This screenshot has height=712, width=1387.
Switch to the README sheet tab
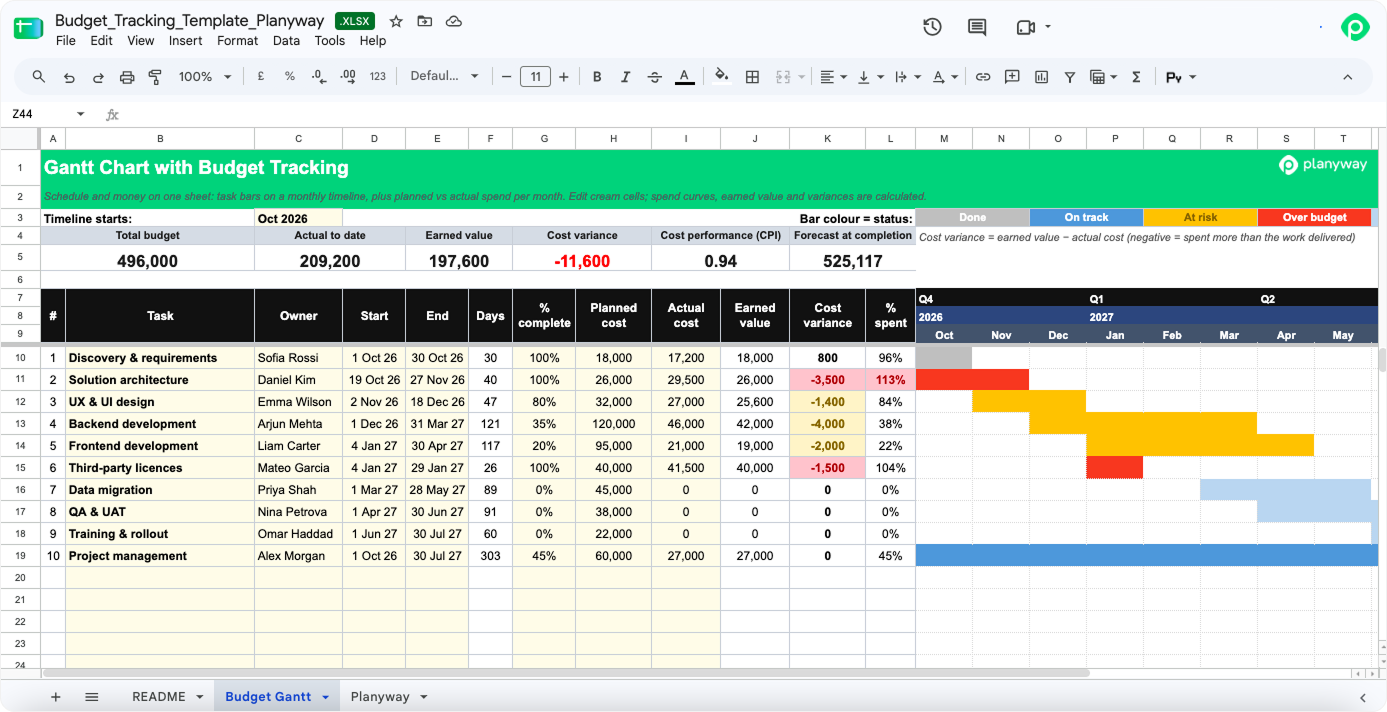[159, 697]
